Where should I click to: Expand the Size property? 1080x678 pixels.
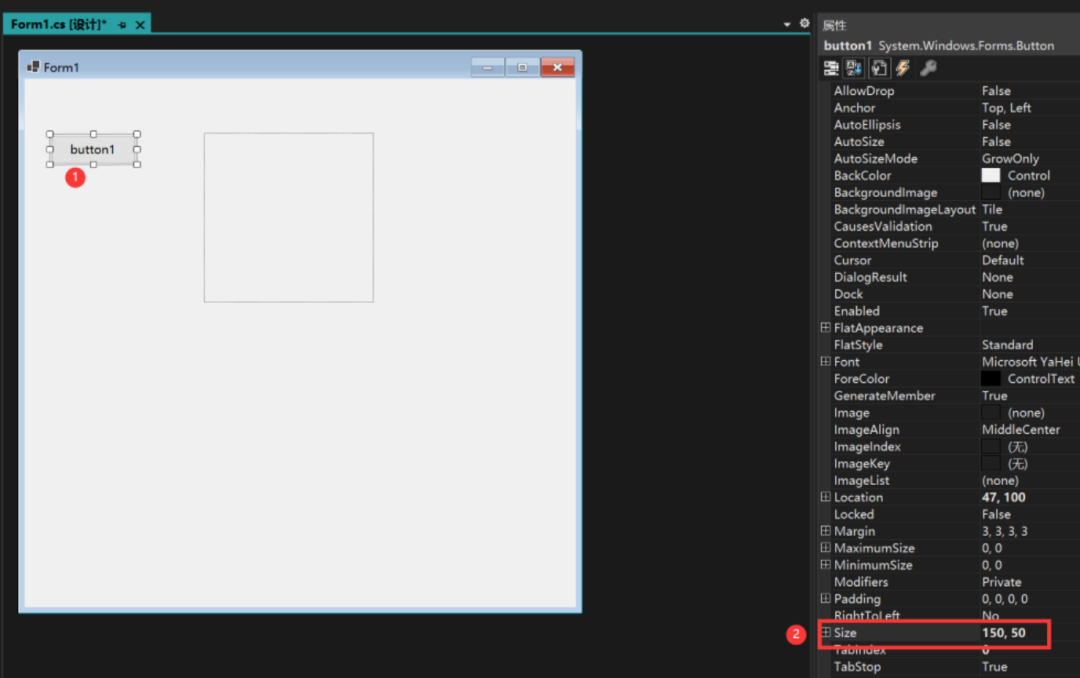825,632
